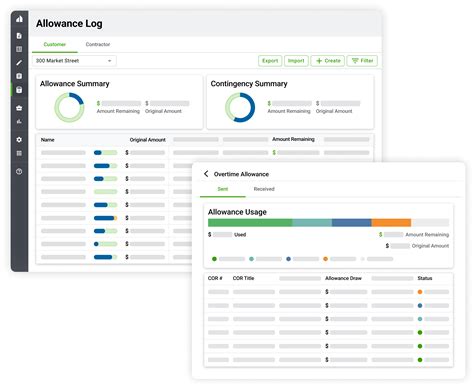Click the Export button
The image size is (474, 387).
(270, 61)
